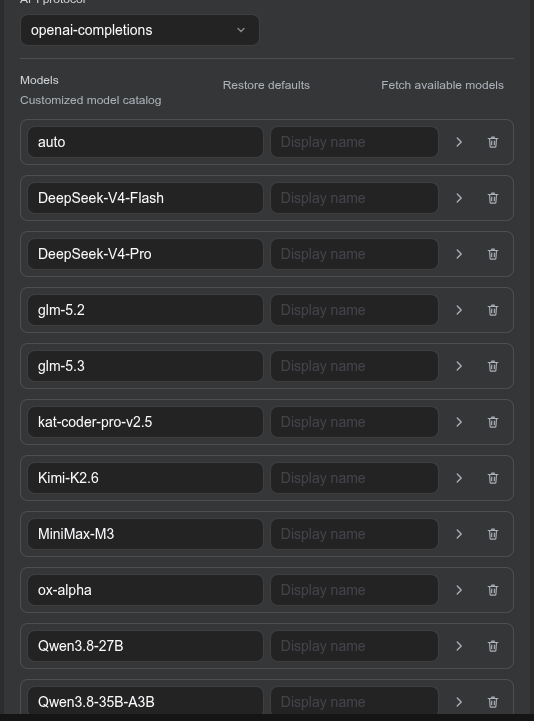
Task: Expand the Qwen3.8-27B row chevron
Action: click(x=459, y=646)
